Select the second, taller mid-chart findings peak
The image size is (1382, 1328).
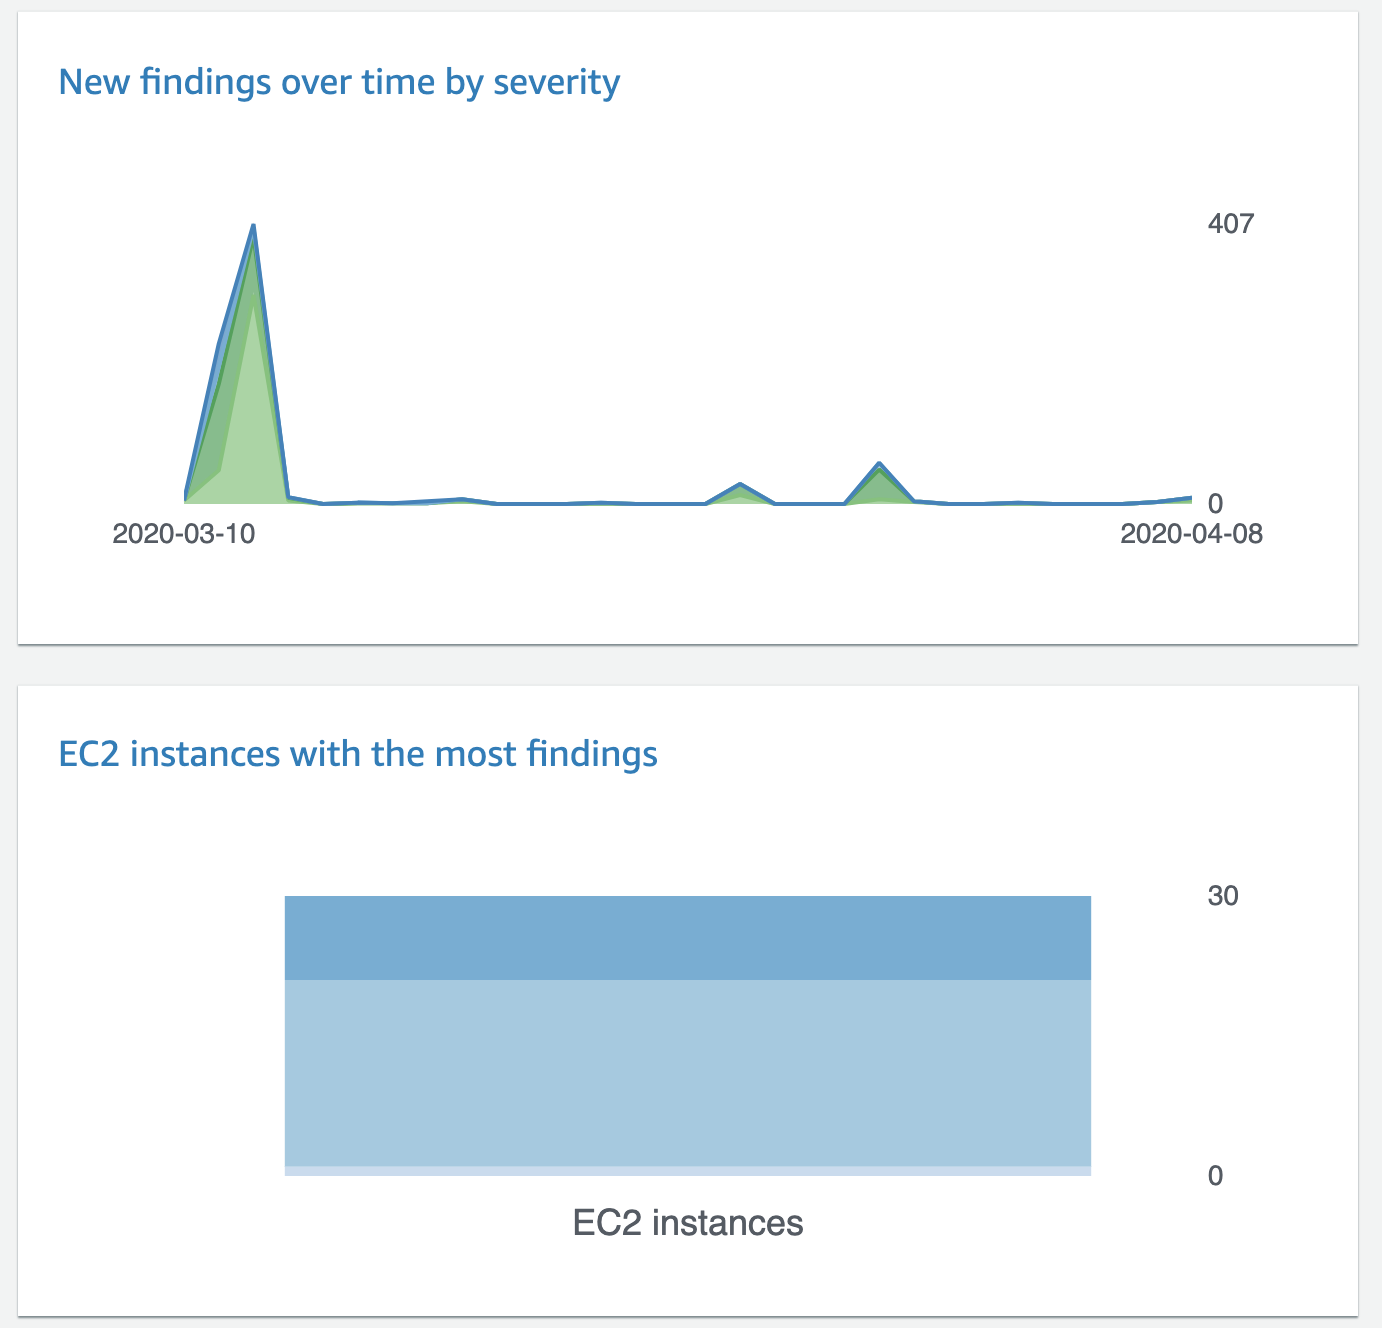point(878,465)
